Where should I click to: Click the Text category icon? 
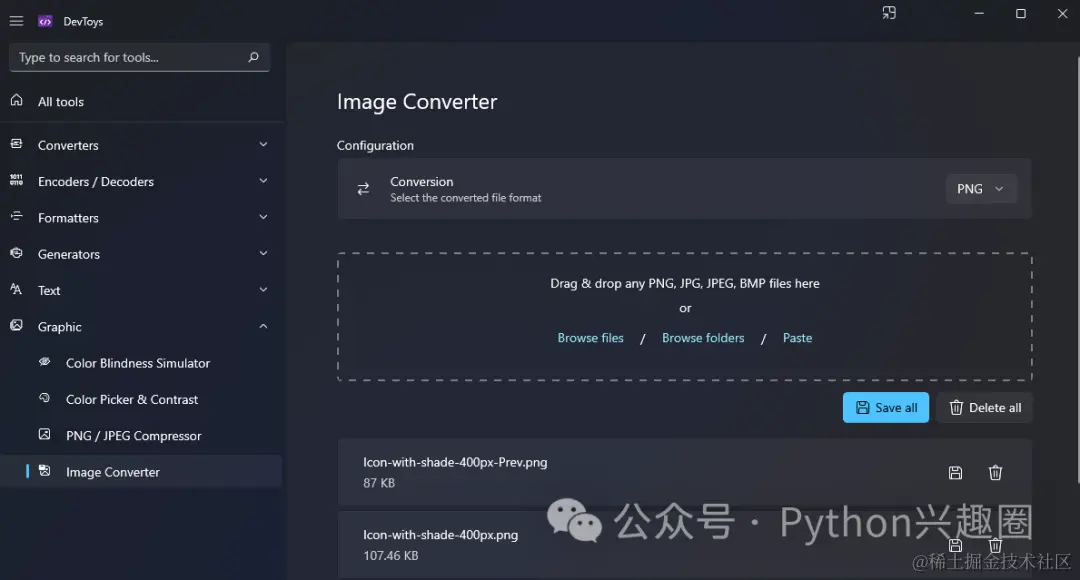[17, 289]
